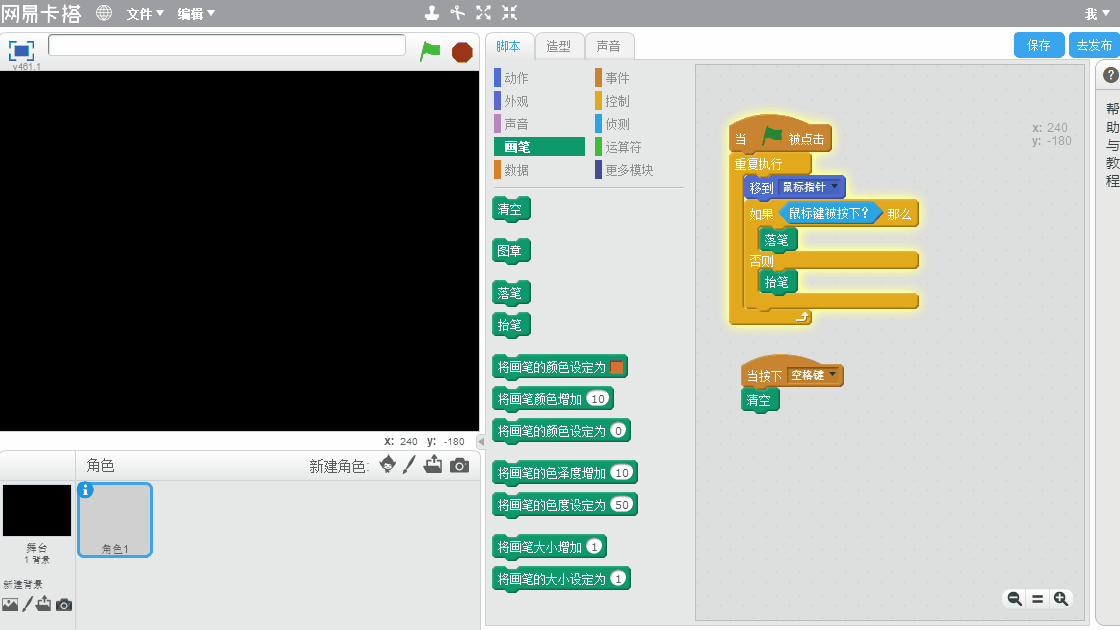This screenshot has height=630, width=1120.
Task: Open the language globe menu
Action: pos(104,13)
